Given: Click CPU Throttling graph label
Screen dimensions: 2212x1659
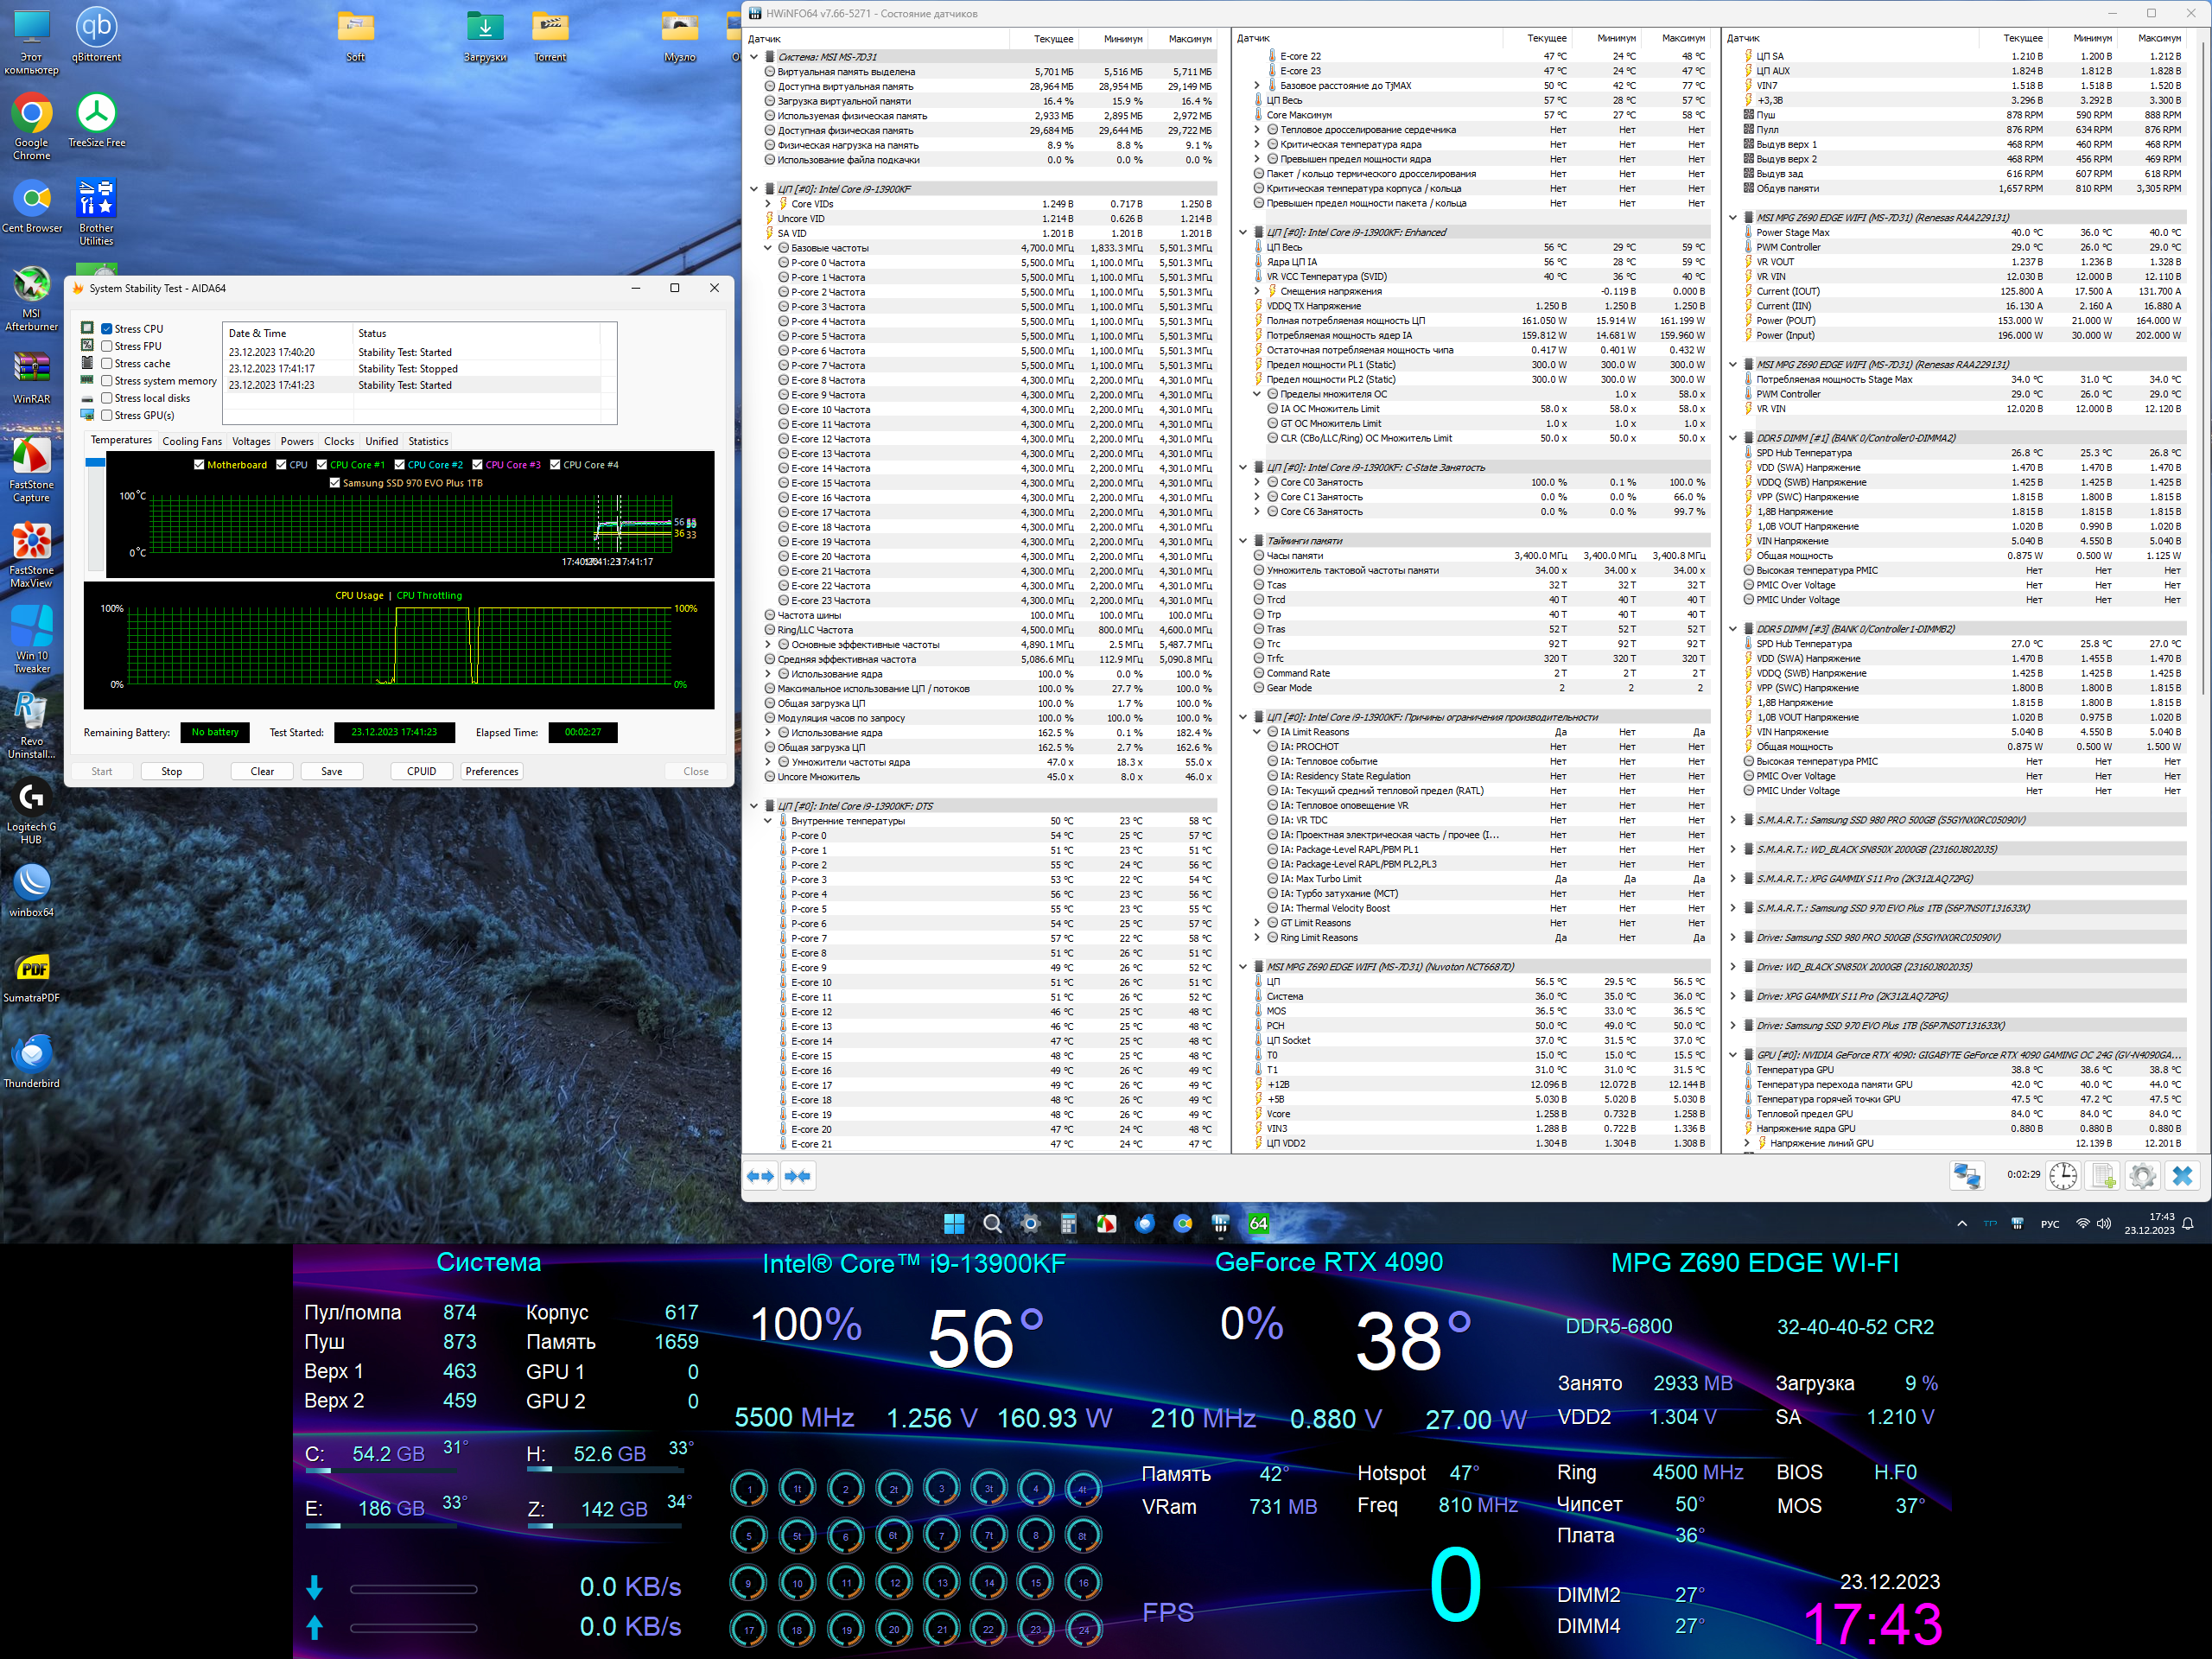Looking at the screenshot, I should [429, 595].
